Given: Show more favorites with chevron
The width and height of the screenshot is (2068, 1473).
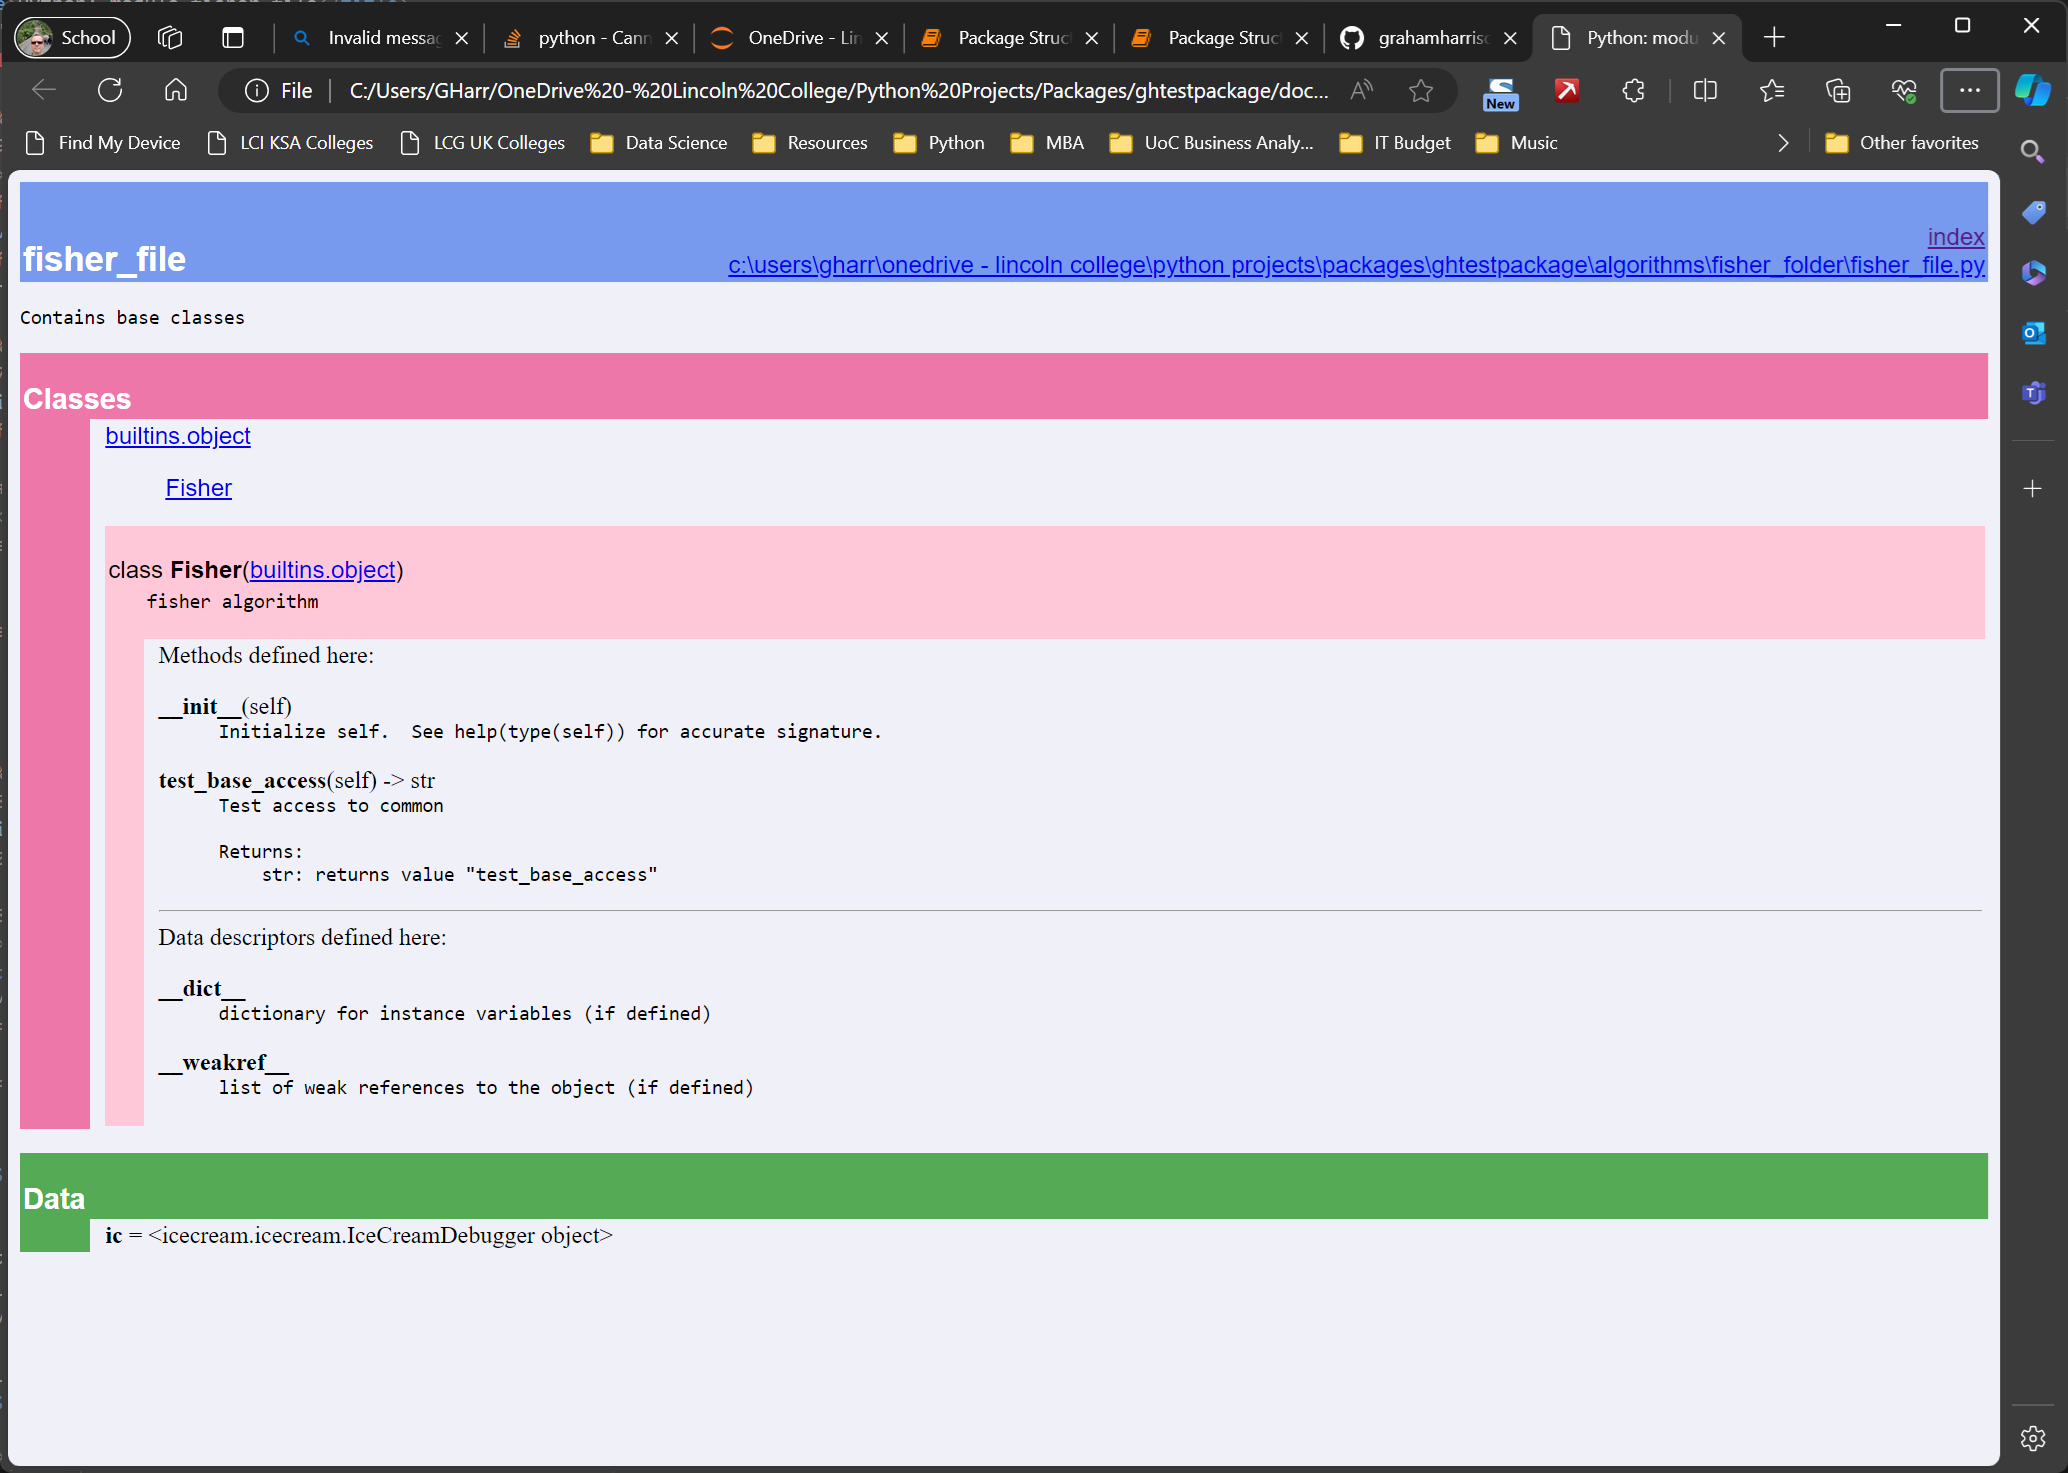Looking at the screenshot, I should click(1783, 143).
